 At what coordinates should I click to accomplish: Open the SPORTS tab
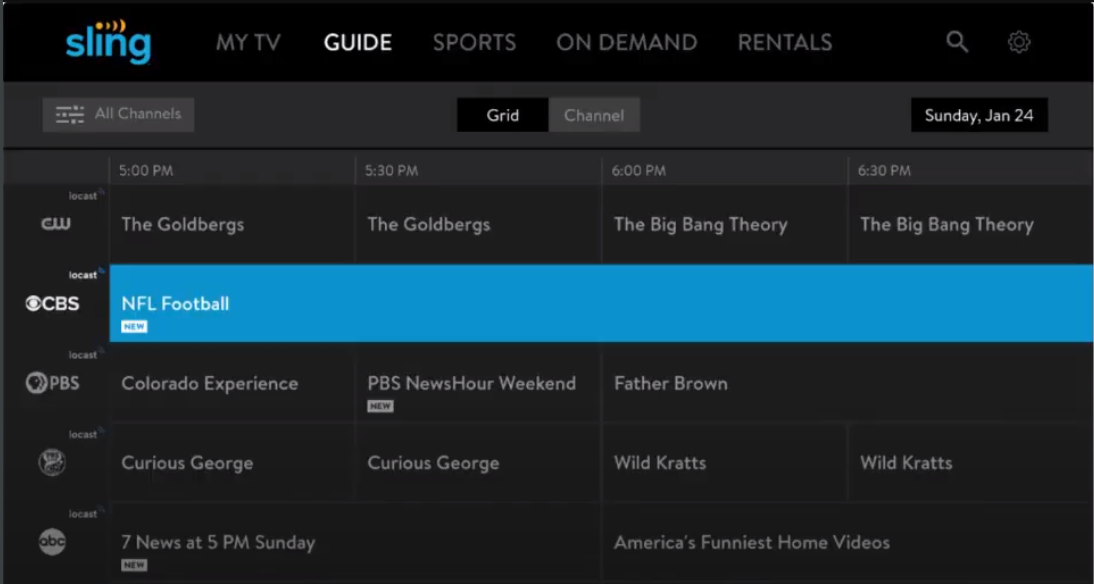pos(474,43)
